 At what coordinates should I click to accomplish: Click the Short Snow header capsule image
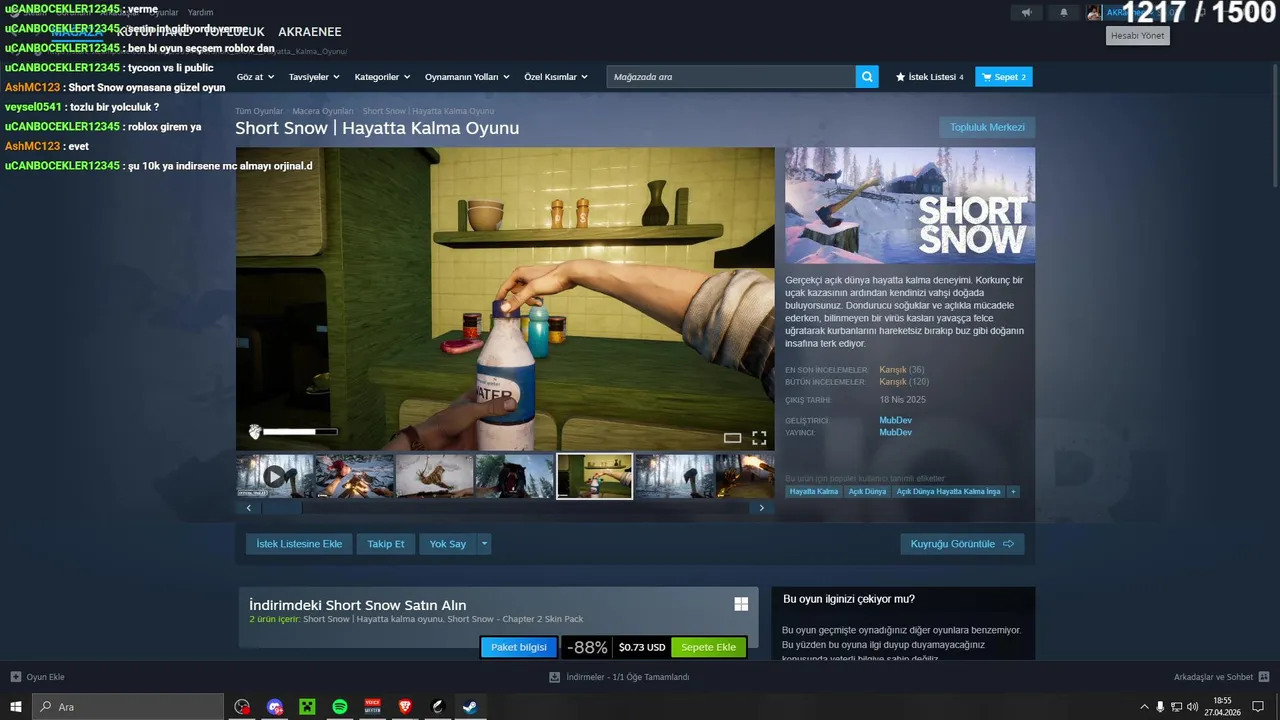[910, 206]
